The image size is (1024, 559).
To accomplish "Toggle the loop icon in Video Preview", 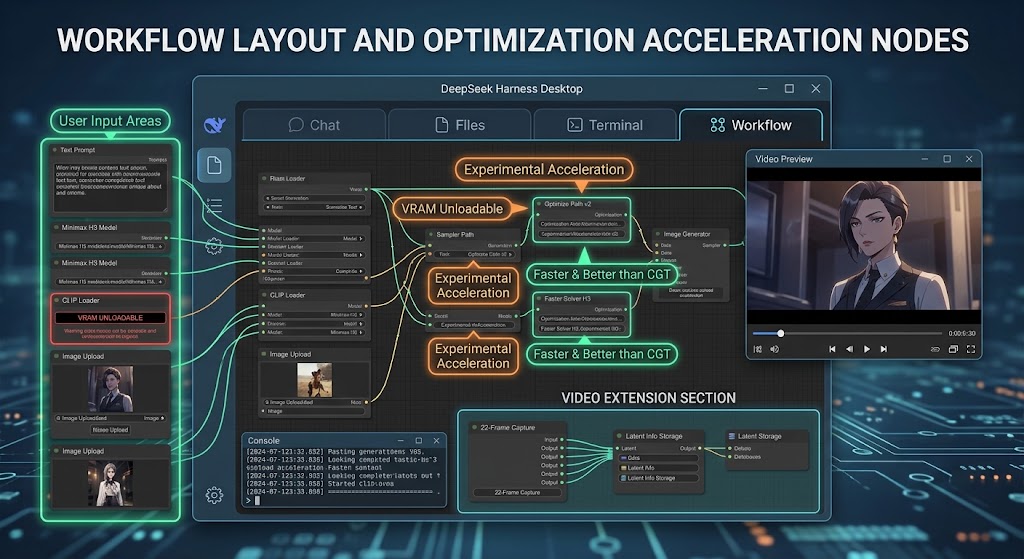I will pyautogui.click(x=935, y=349).
